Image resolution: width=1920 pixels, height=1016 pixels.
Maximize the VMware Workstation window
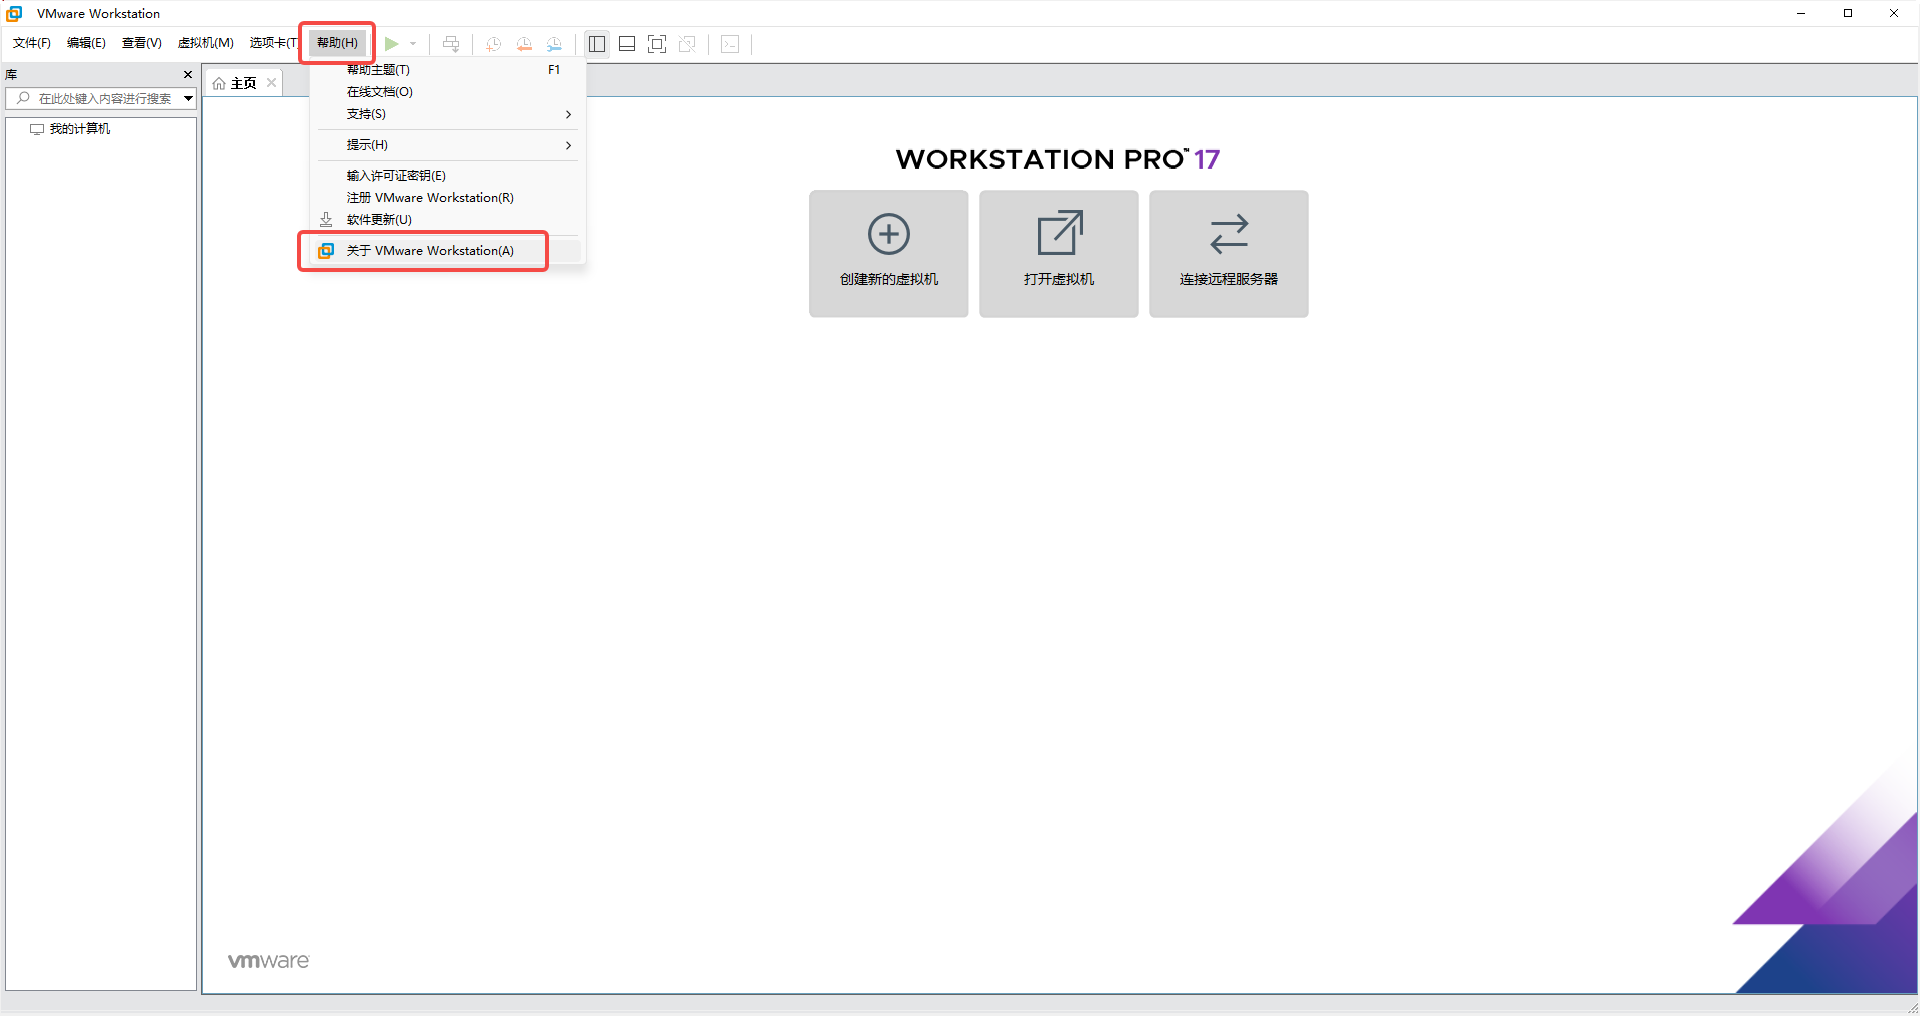[x=1848, y=13]
